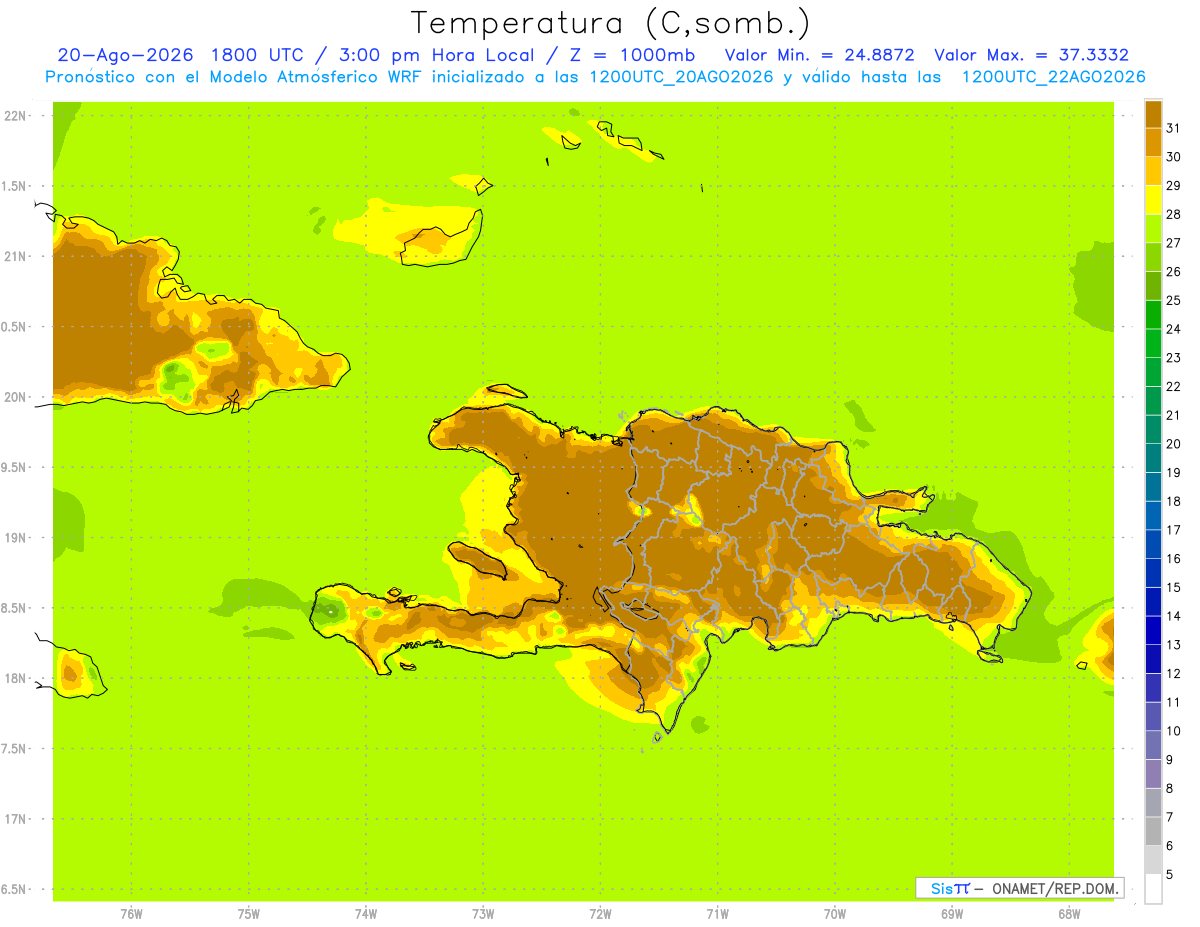Image resolution: width=1200 pixels, height=927 pixels.
Task: Click the colorbar label "31"
Action: click(x=1174, y=128)
